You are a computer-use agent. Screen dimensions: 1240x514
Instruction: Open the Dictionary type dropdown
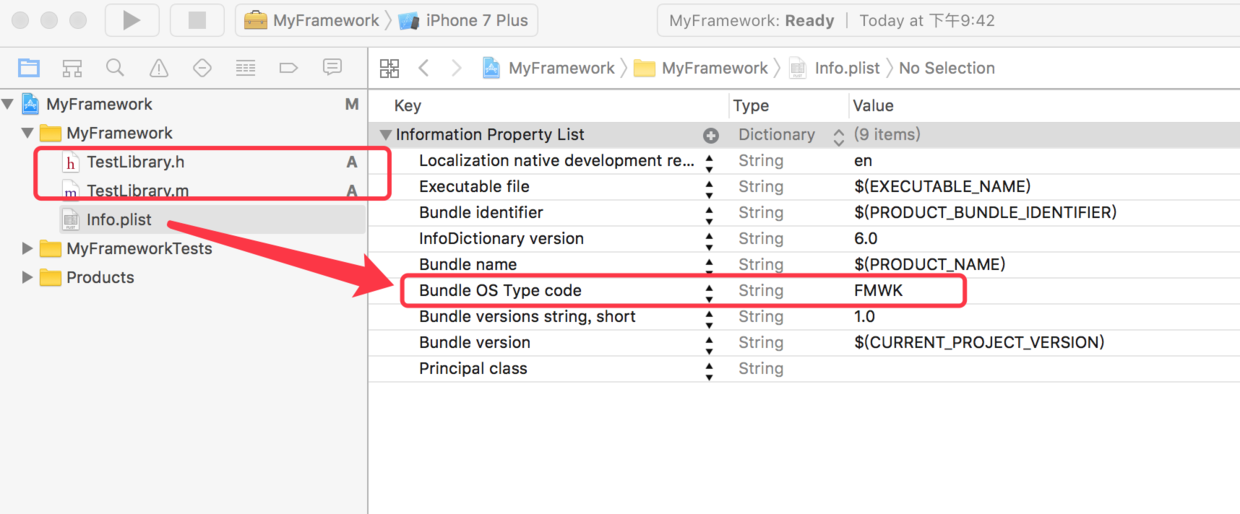point(838,135)
